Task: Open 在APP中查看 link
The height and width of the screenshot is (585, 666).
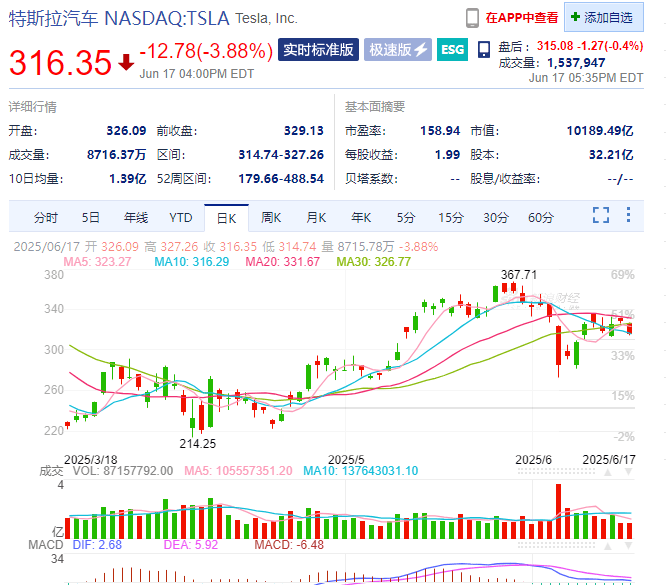Action: coord(522,18)
